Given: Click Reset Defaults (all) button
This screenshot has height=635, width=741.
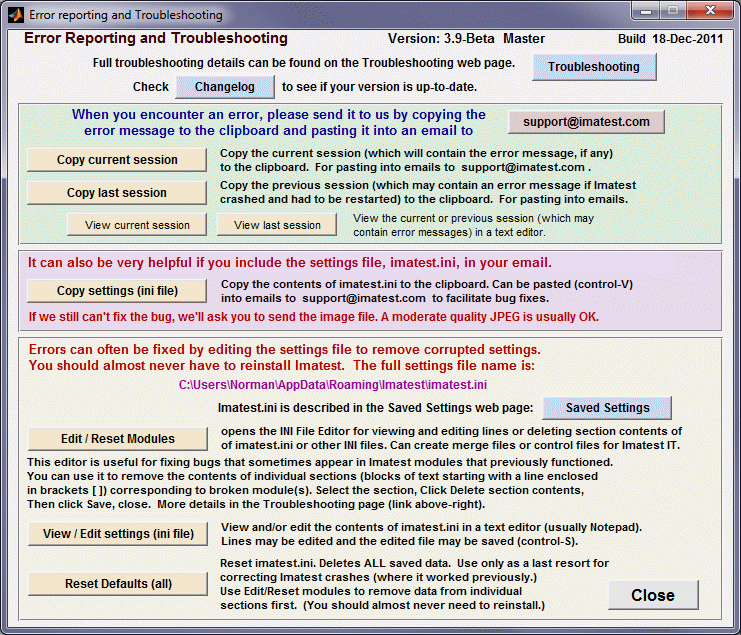Looking at the screenshot, I should [118, 584].
